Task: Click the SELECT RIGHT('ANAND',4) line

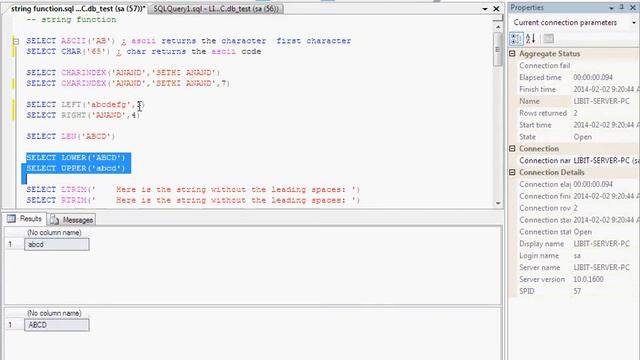Action: coord(83,115)
